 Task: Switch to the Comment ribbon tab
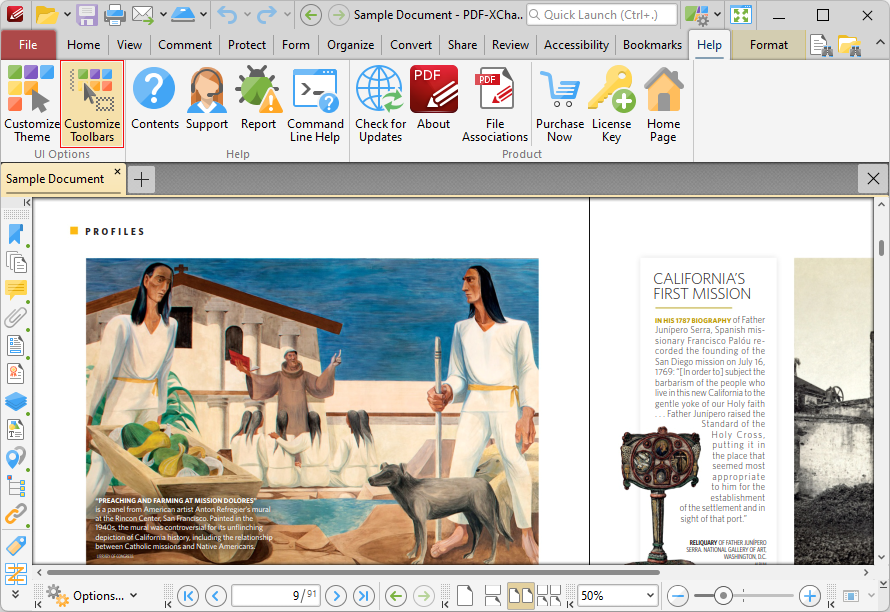[185, 45]
